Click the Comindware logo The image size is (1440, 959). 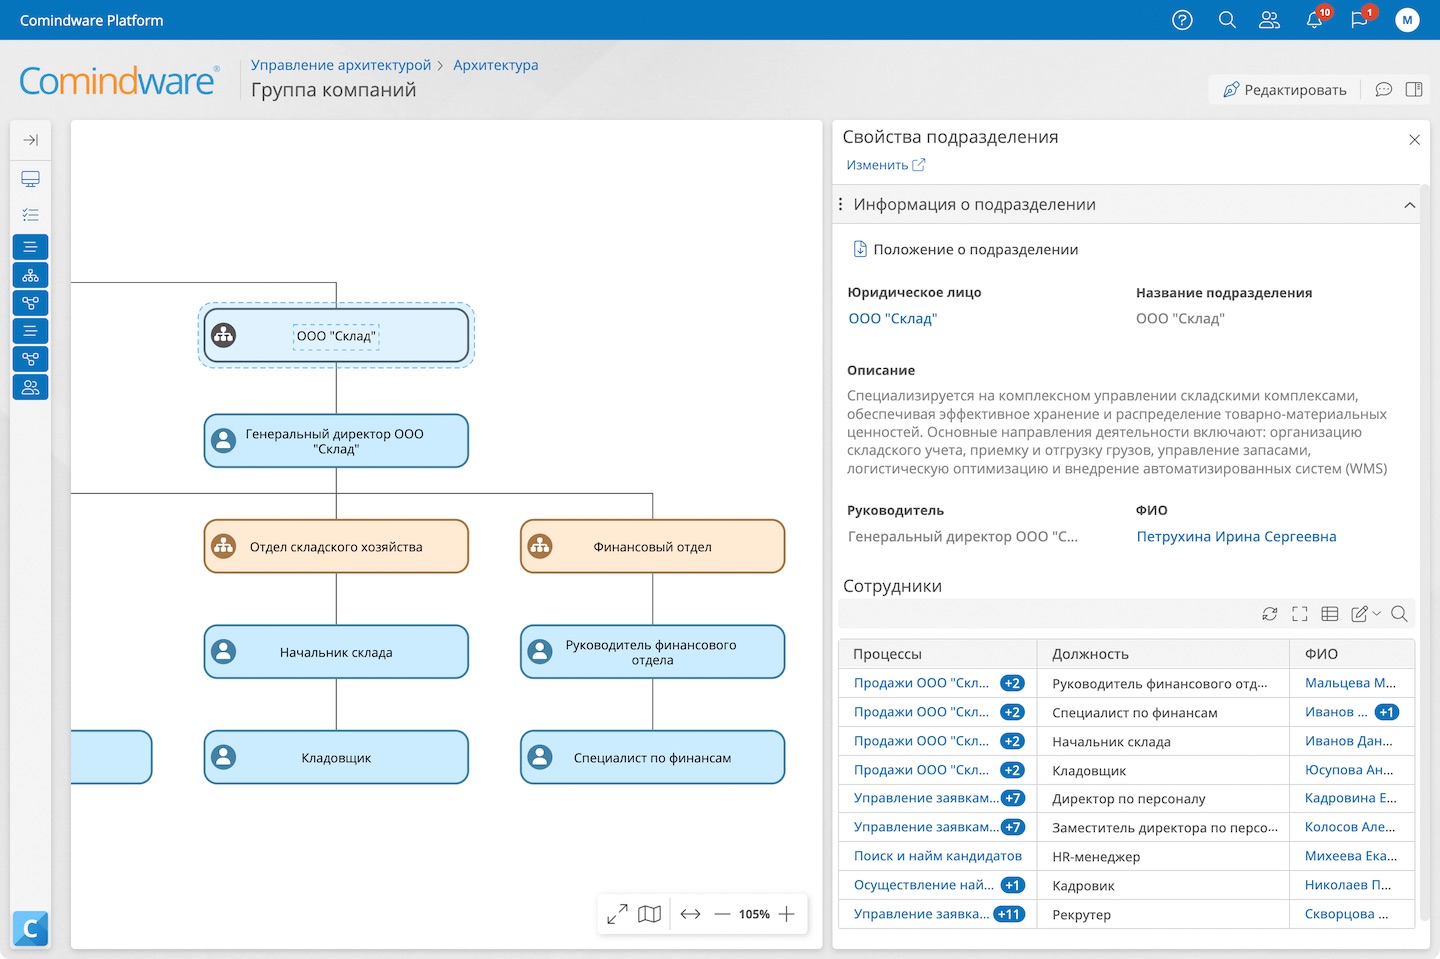(x=118, y=81)
